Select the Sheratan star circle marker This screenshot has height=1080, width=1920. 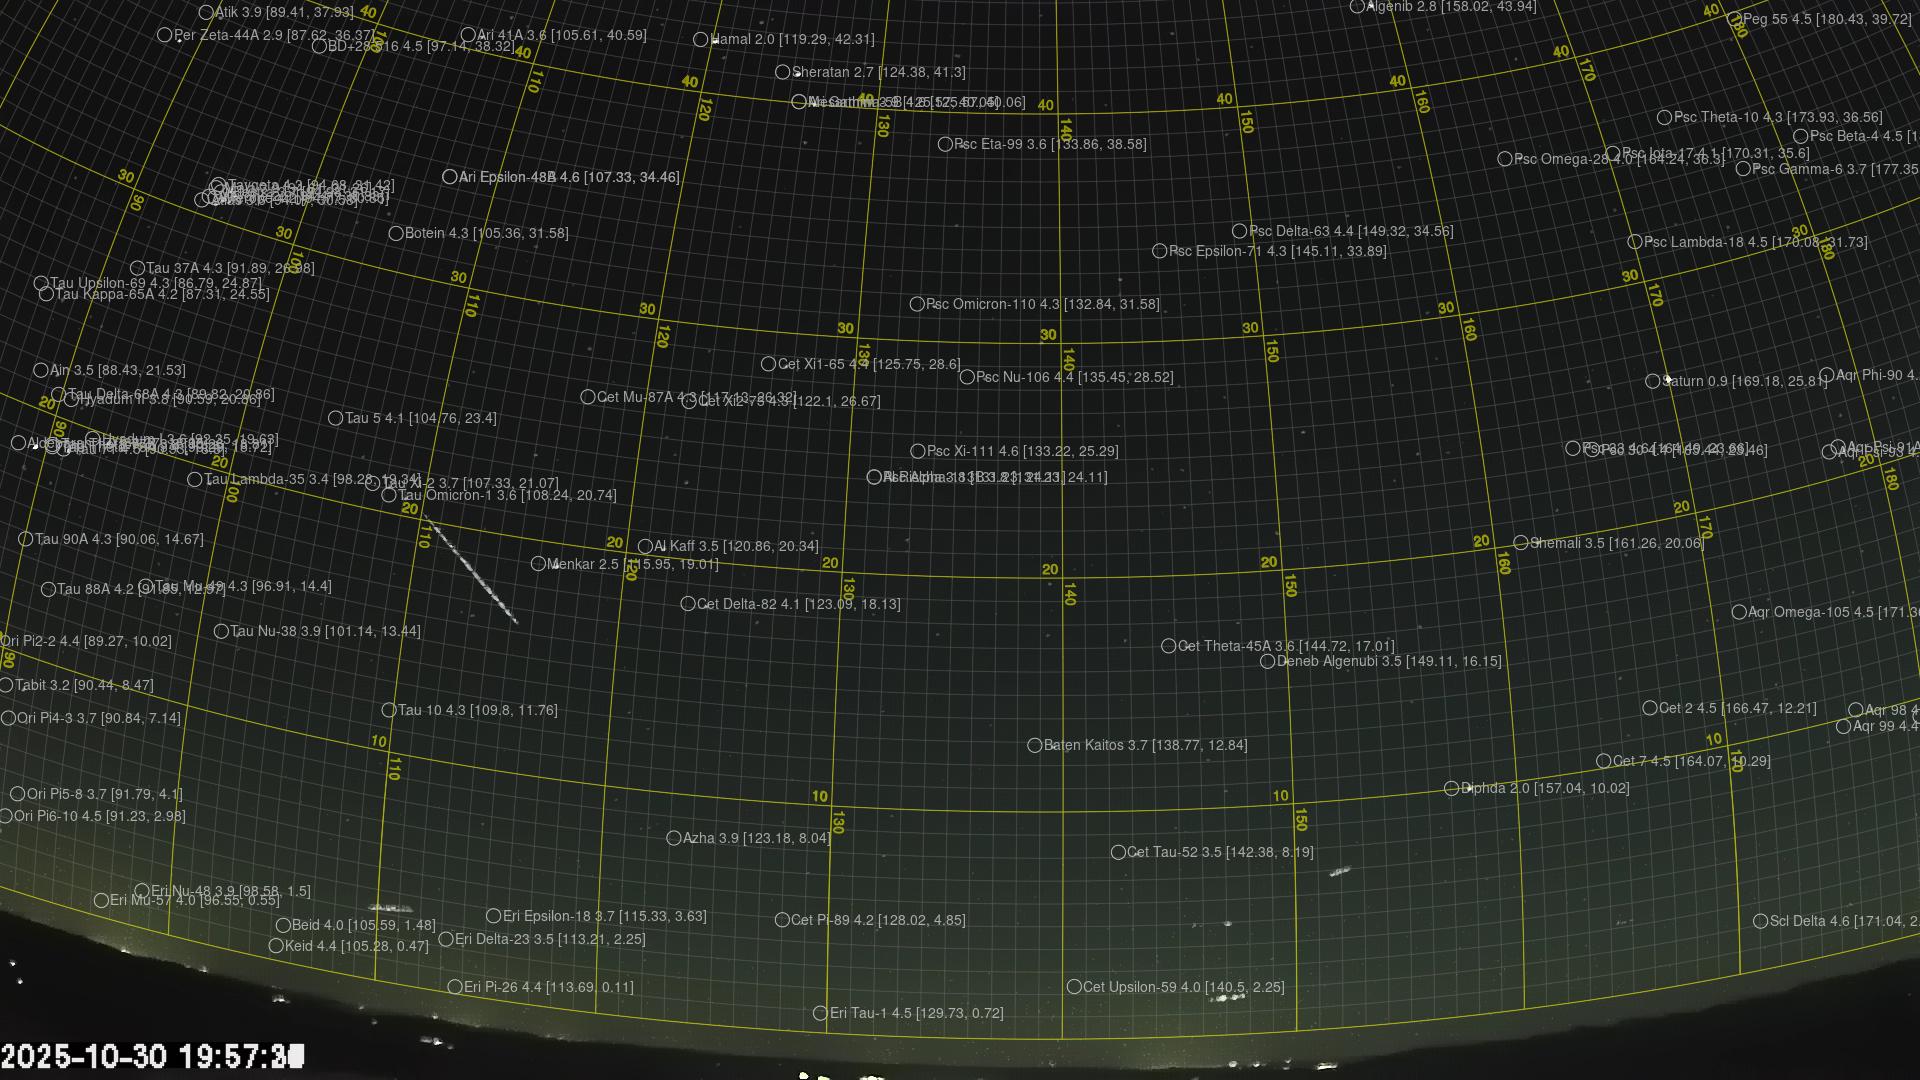[783, 72]
